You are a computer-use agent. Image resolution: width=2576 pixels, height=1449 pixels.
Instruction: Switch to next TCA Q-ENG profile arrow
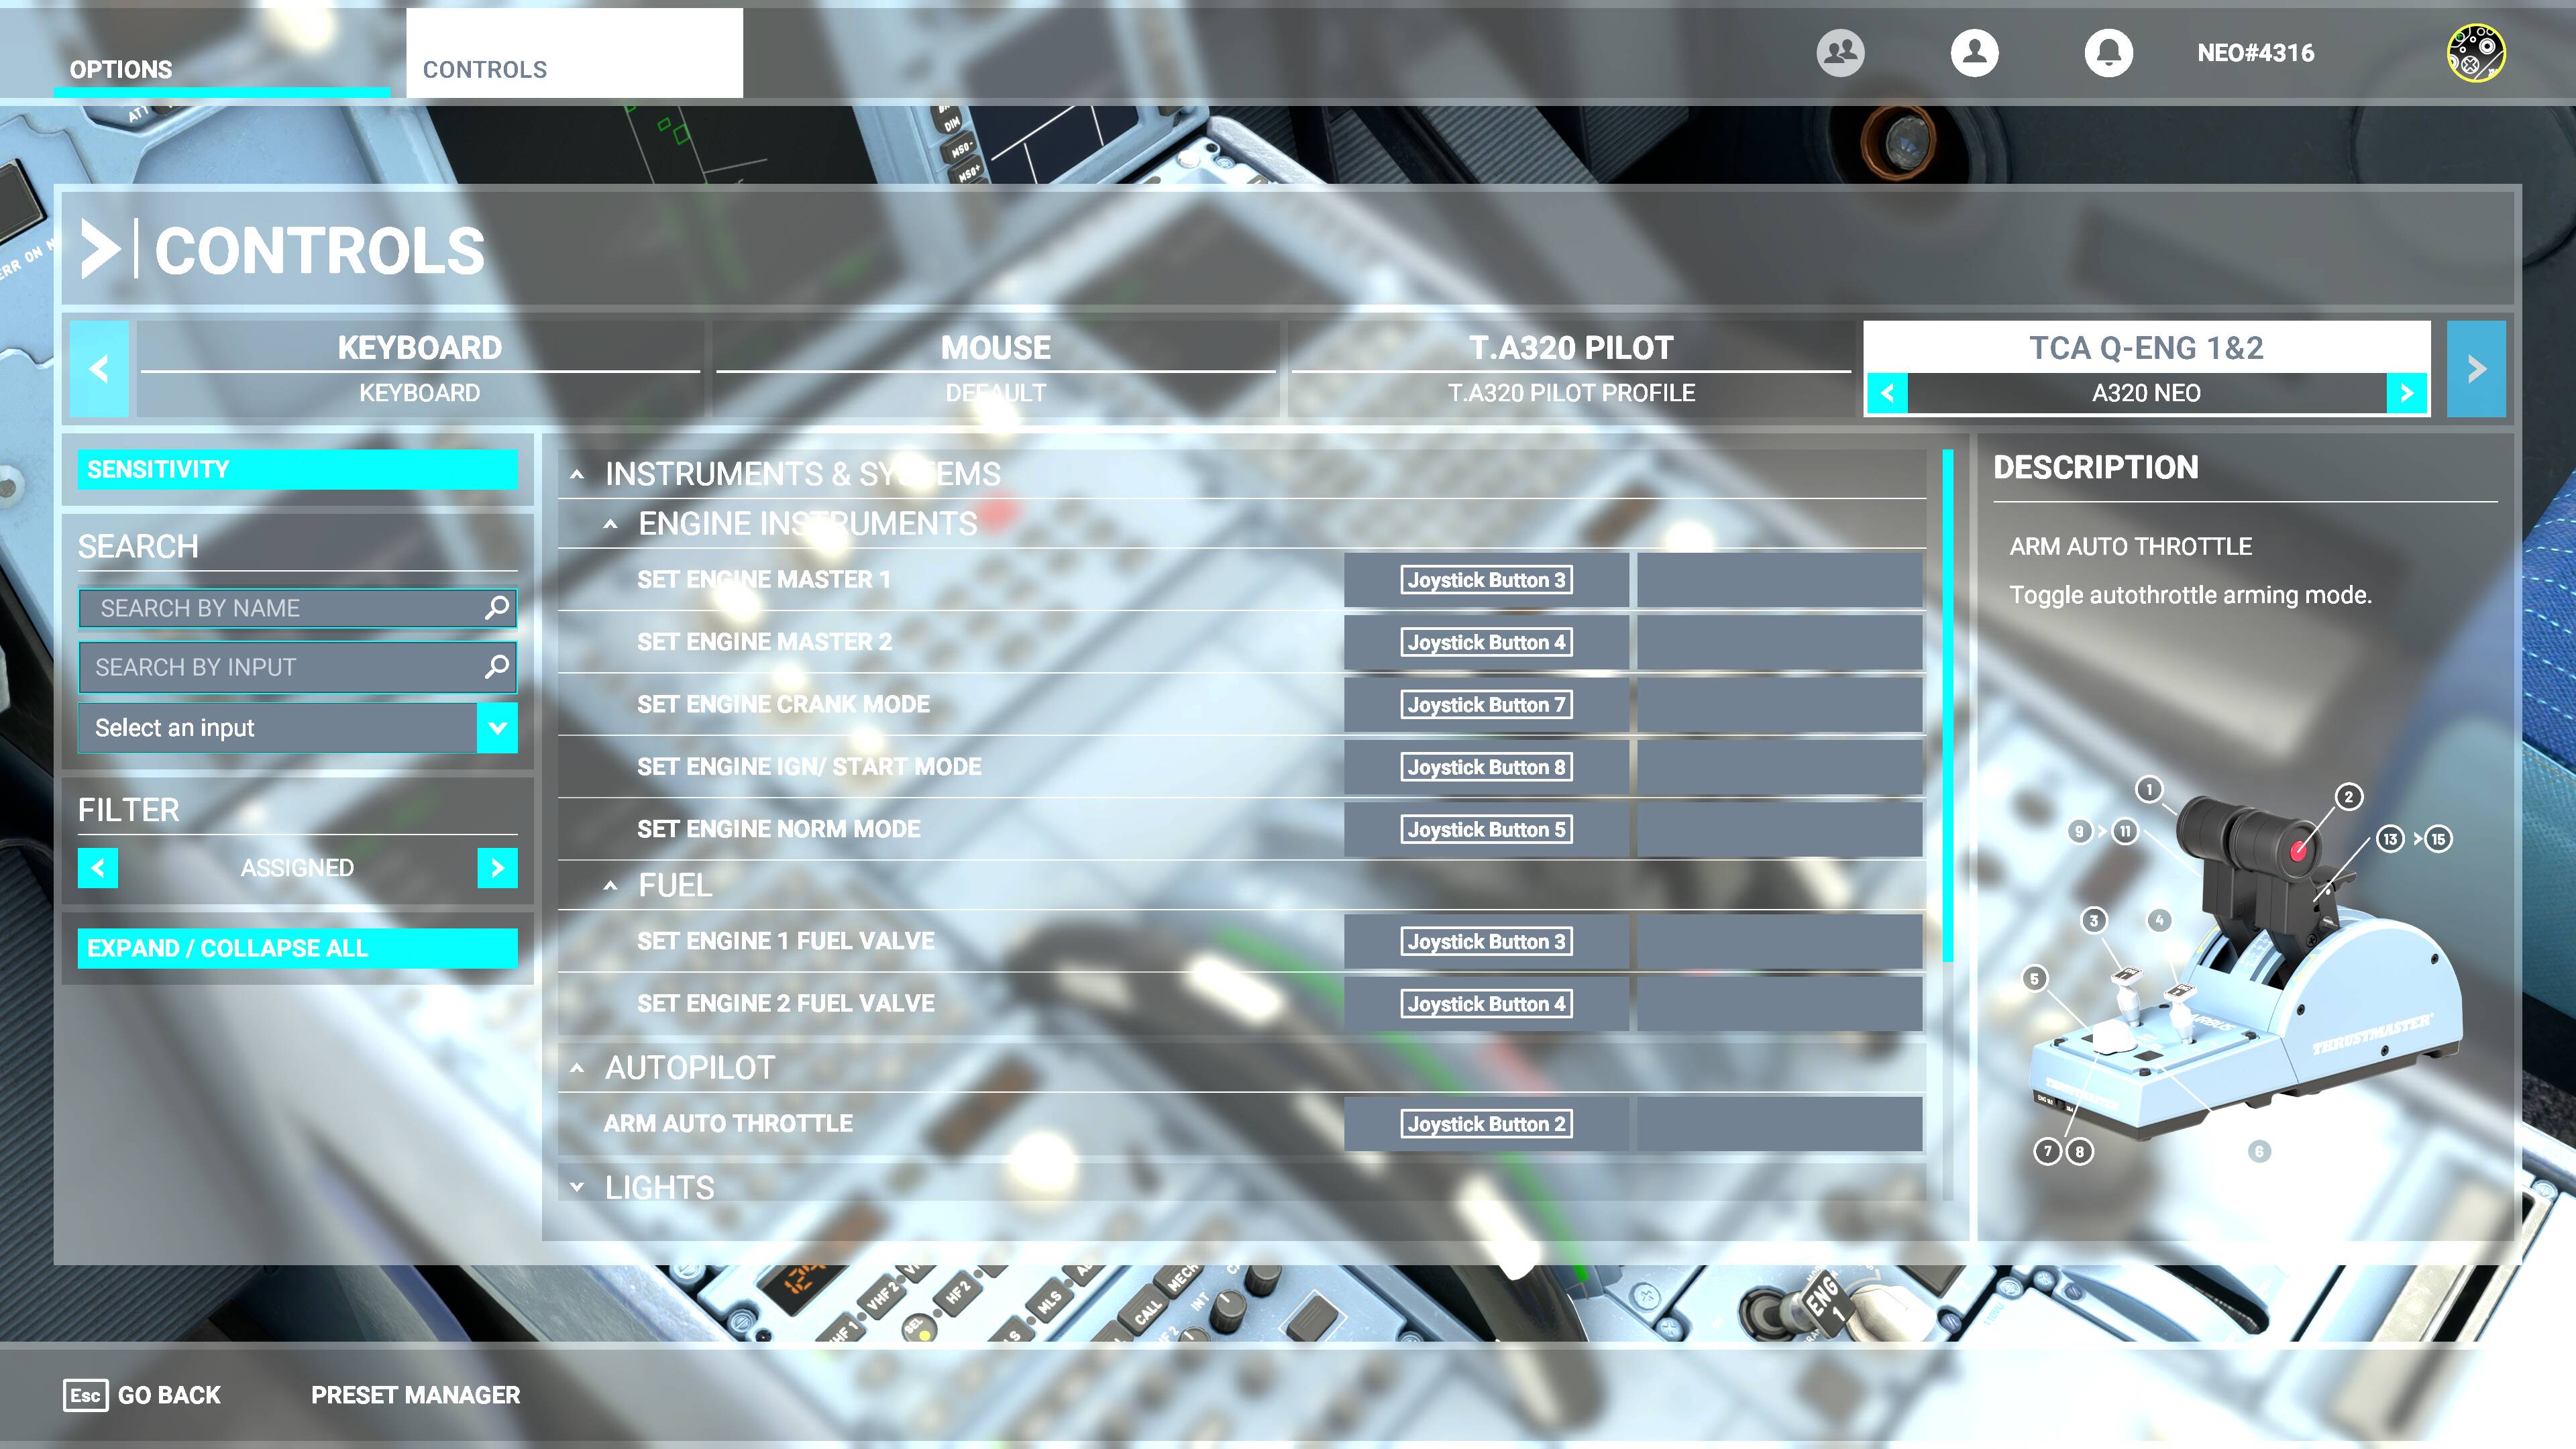click(2406, 393)
